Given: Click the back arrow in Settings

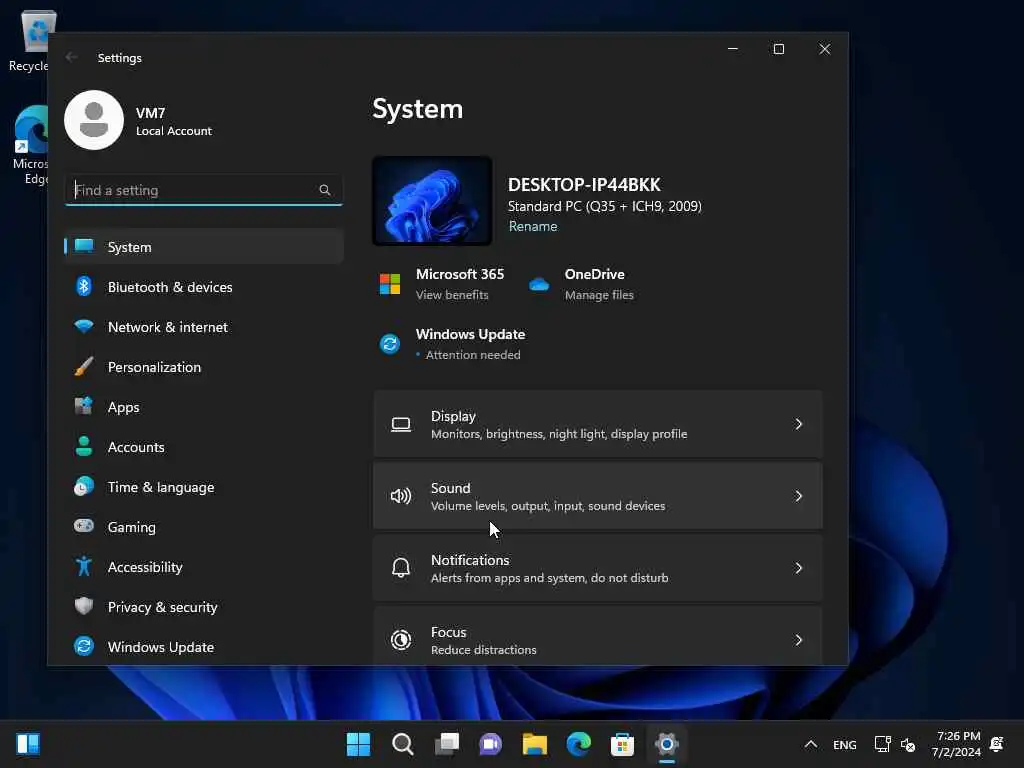Looking at the screenshot, I should (x=71, y=57).
